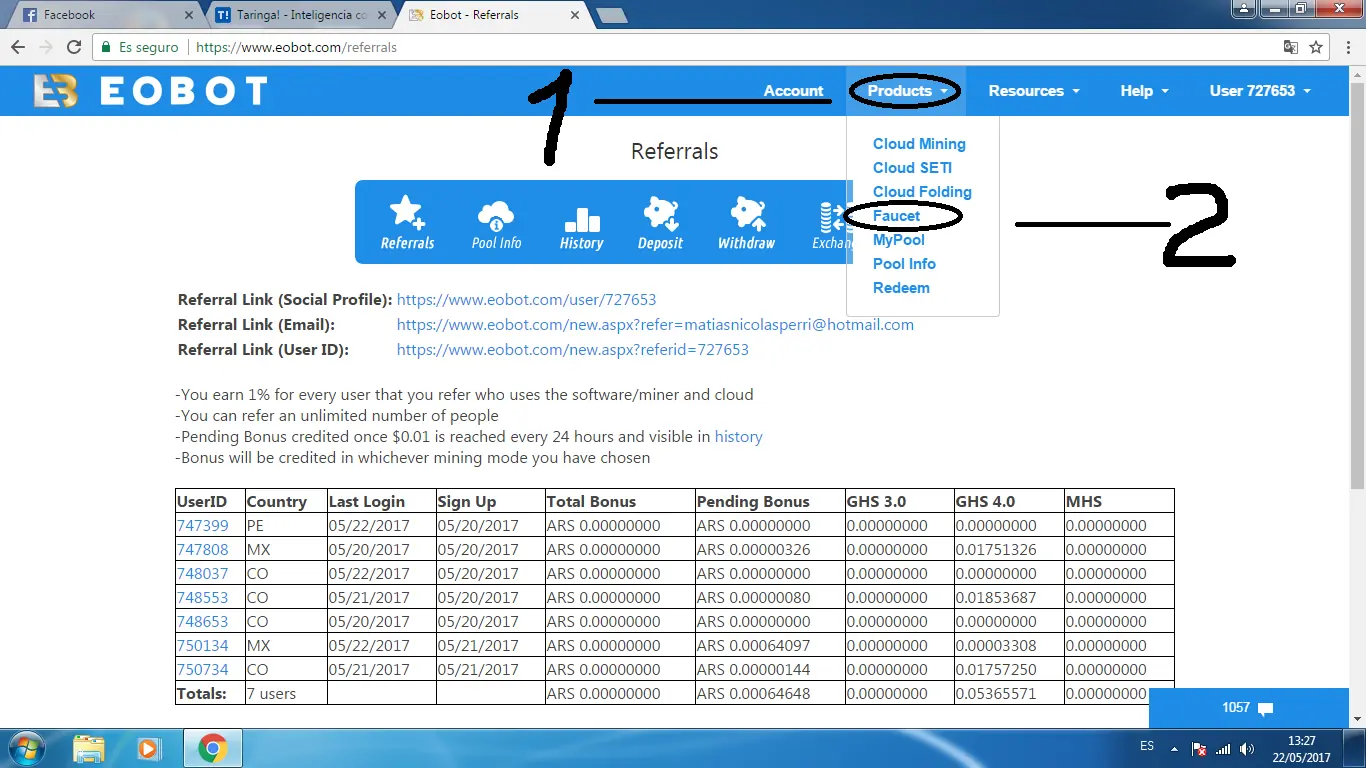
Task: Launch the media player from the taskbar
Action: (x=149, y=748)
